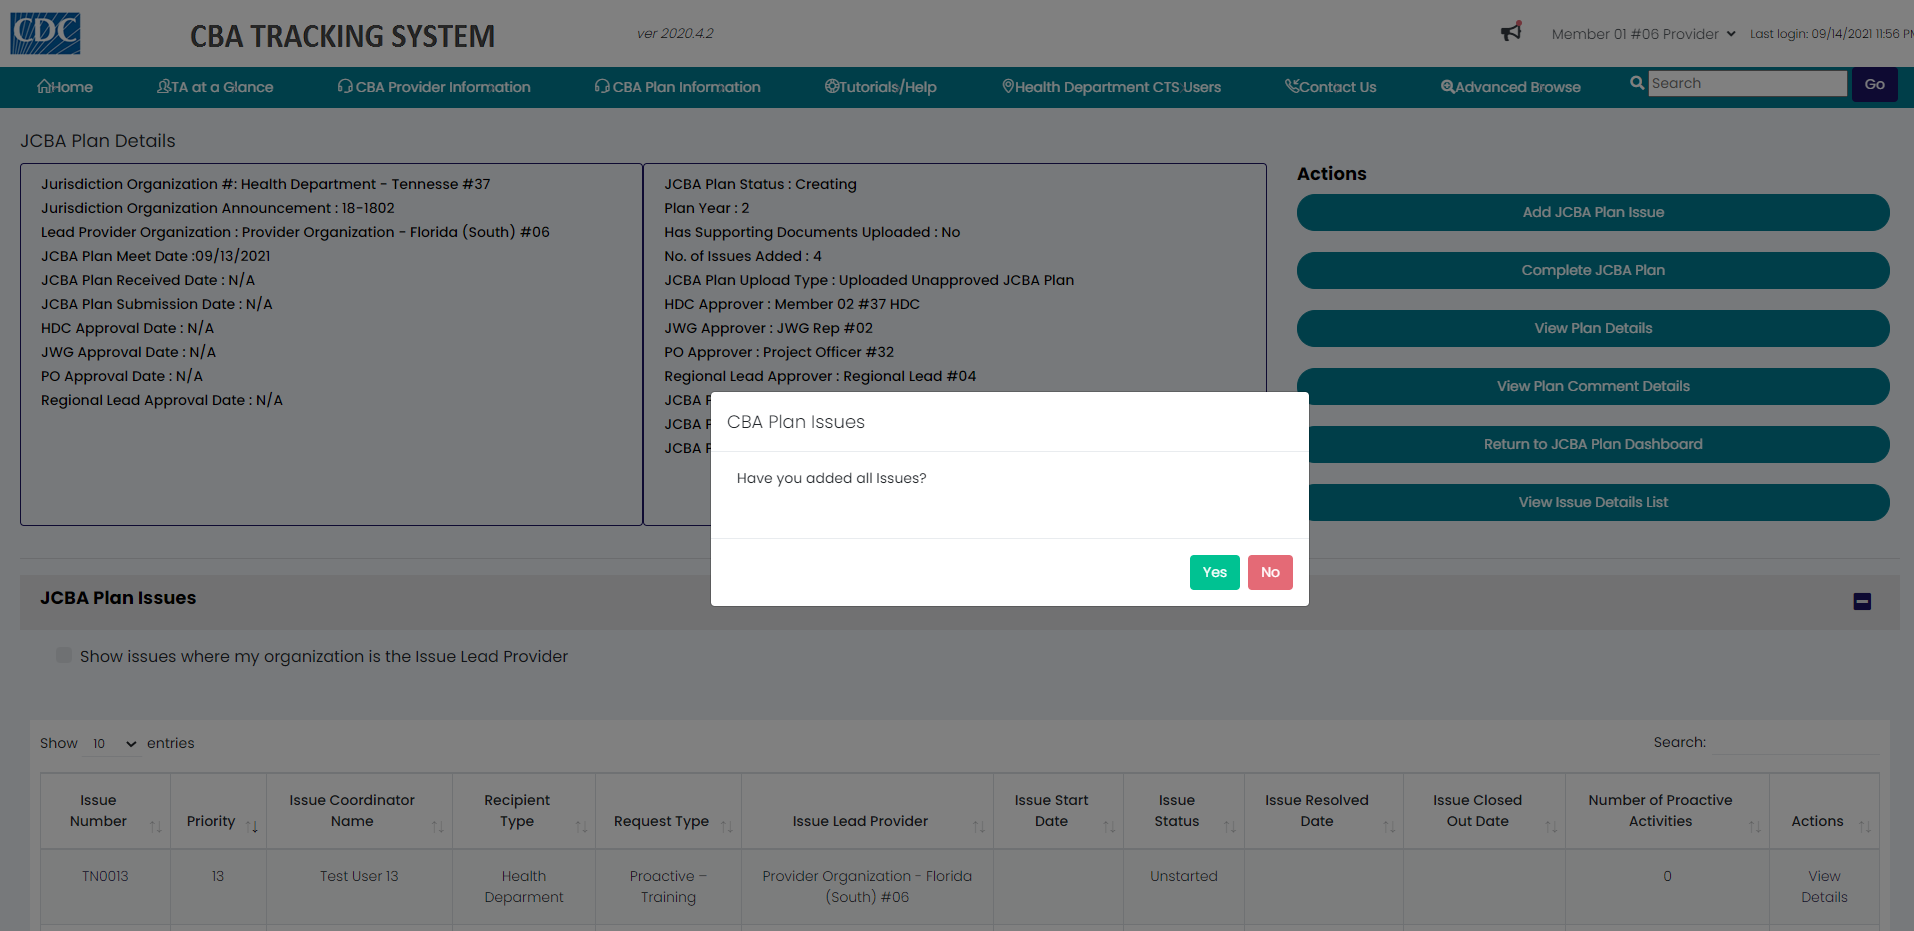The height and width of the screenshot is (931, 1914).
Task: Open CBA Plan Information menu
Action: coord(677,87)
